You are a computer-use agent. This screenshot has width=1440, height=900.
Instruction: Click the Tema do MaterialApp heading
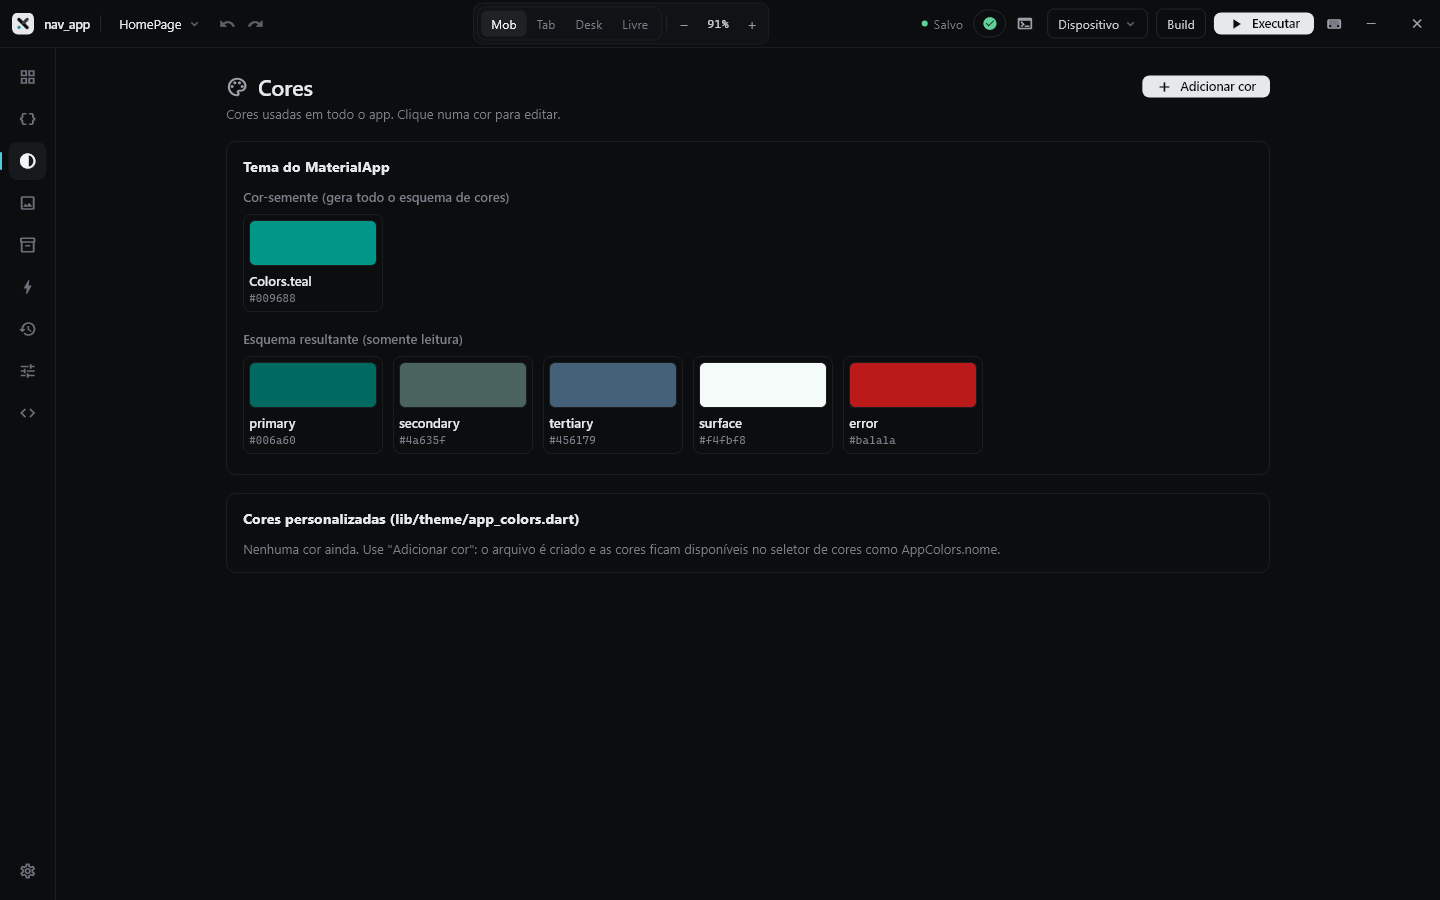[x=316, y=167]
